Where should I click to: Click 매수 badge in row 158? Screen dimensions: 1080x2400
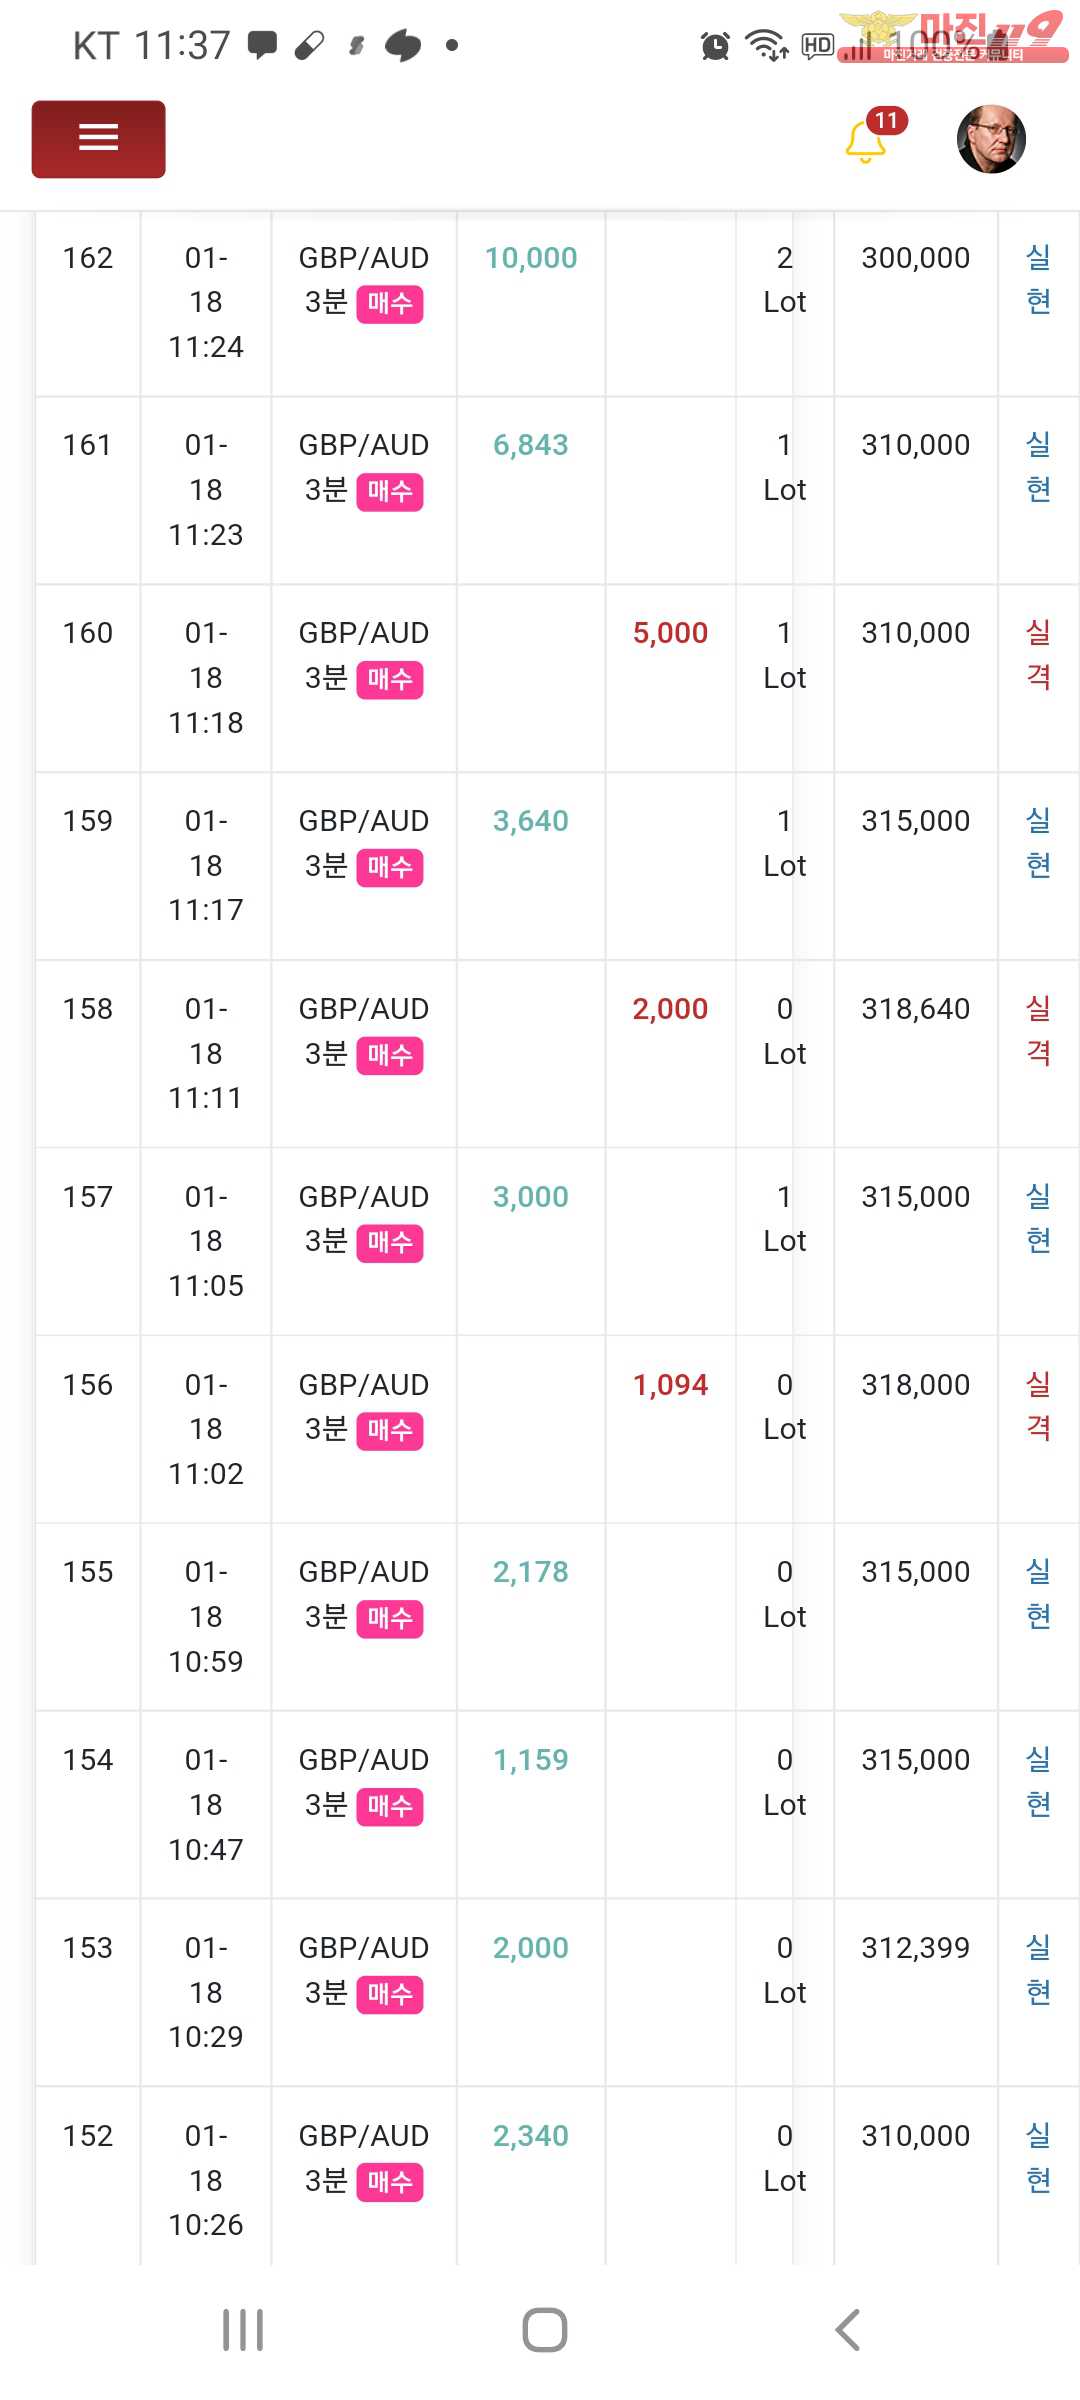click(390, 1055)
